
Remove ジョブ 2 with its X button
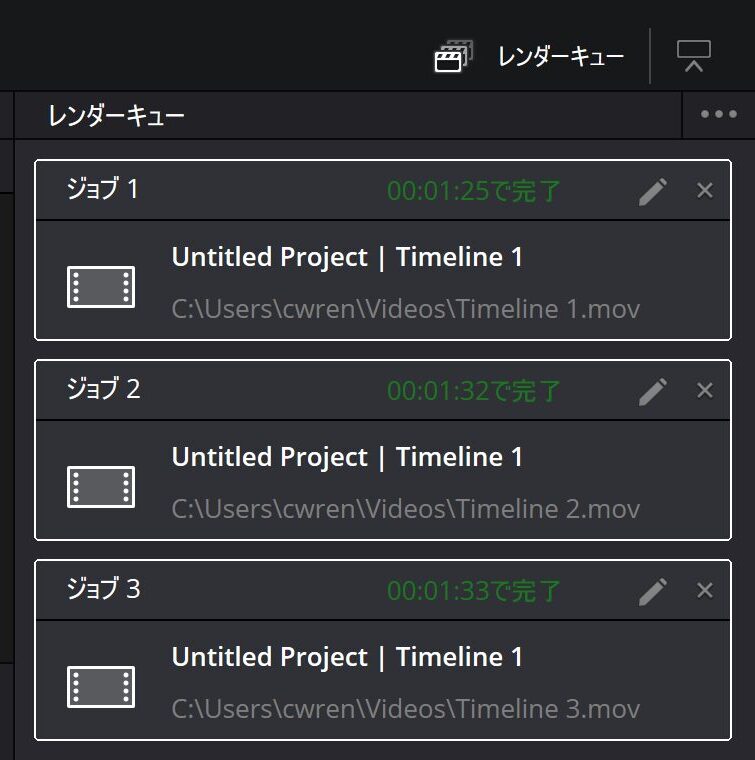705,390
